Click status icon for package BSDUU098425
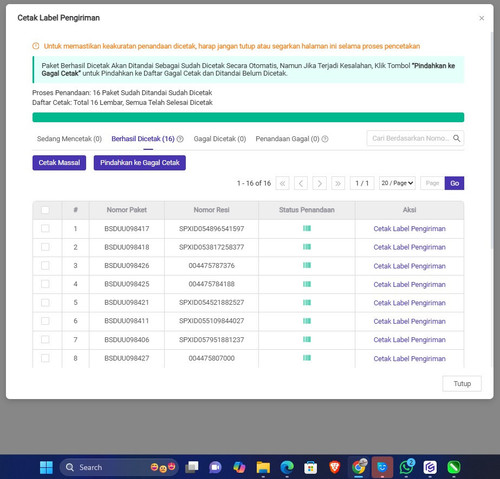This screenshot has height=479, width=500. (x=307, y=284)
